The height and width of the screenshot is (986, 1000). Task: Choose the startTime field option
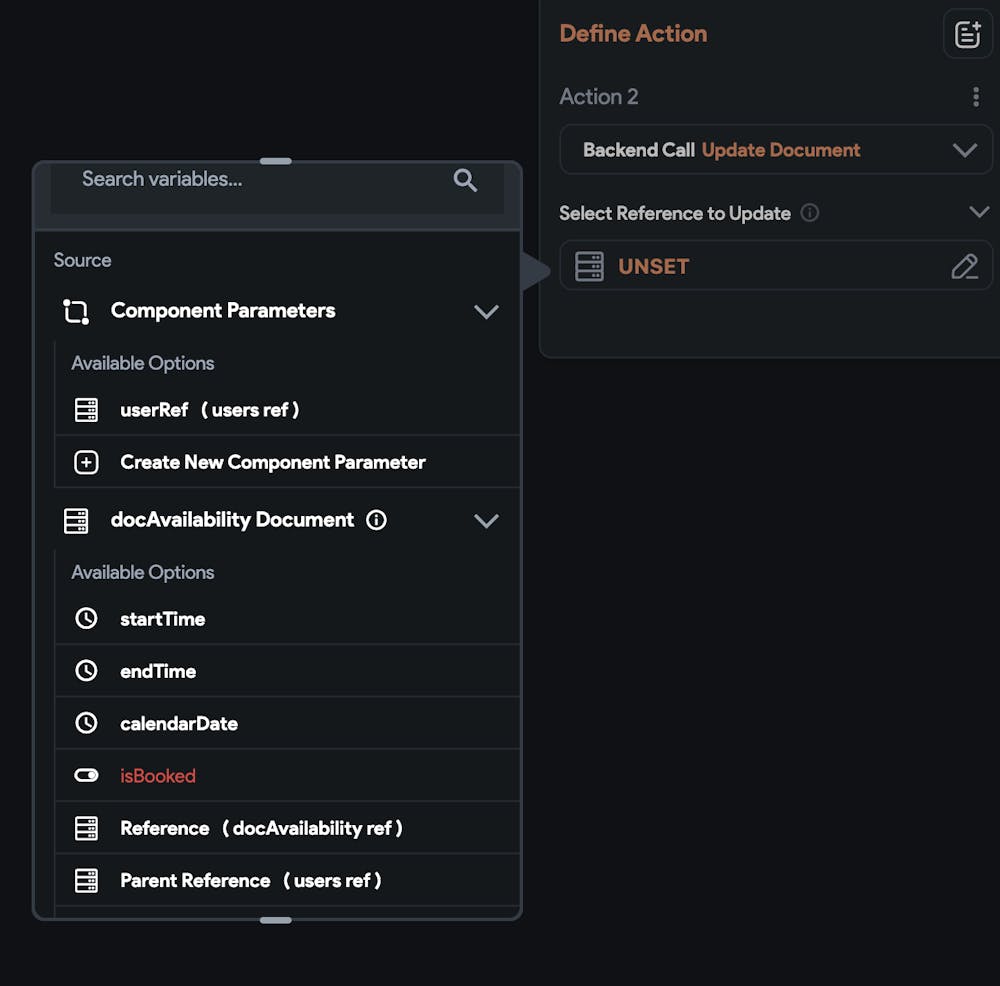(163, 619)
